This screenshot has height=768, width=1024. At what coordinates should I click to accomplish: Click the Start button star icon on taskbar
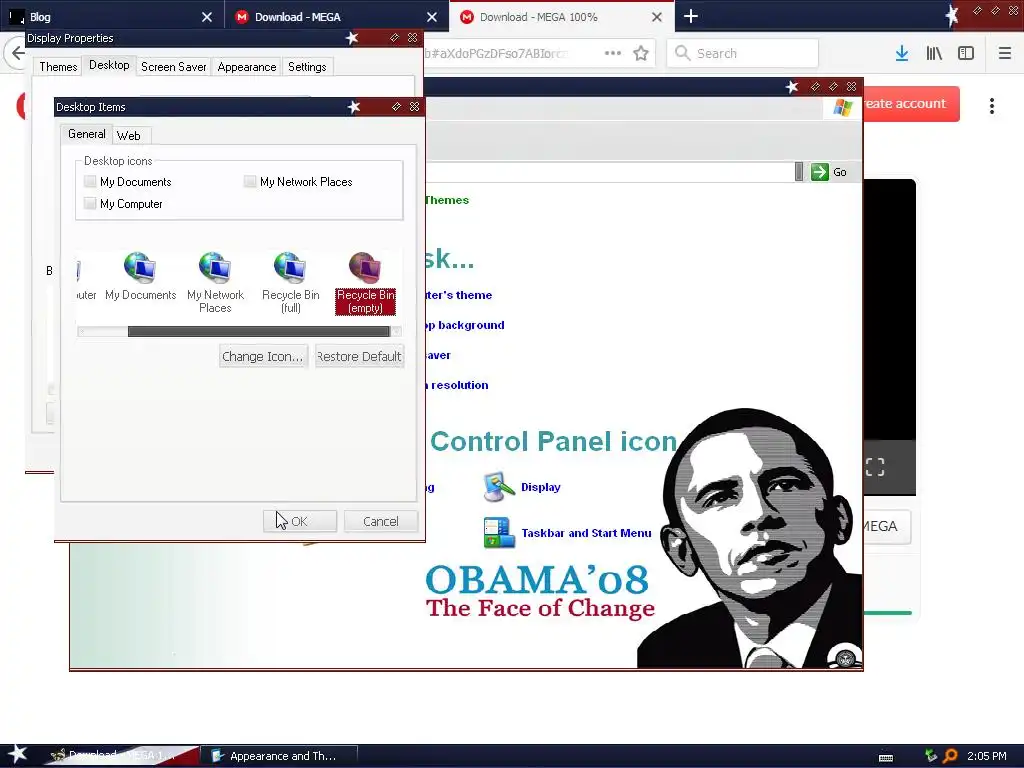(18, 754)
